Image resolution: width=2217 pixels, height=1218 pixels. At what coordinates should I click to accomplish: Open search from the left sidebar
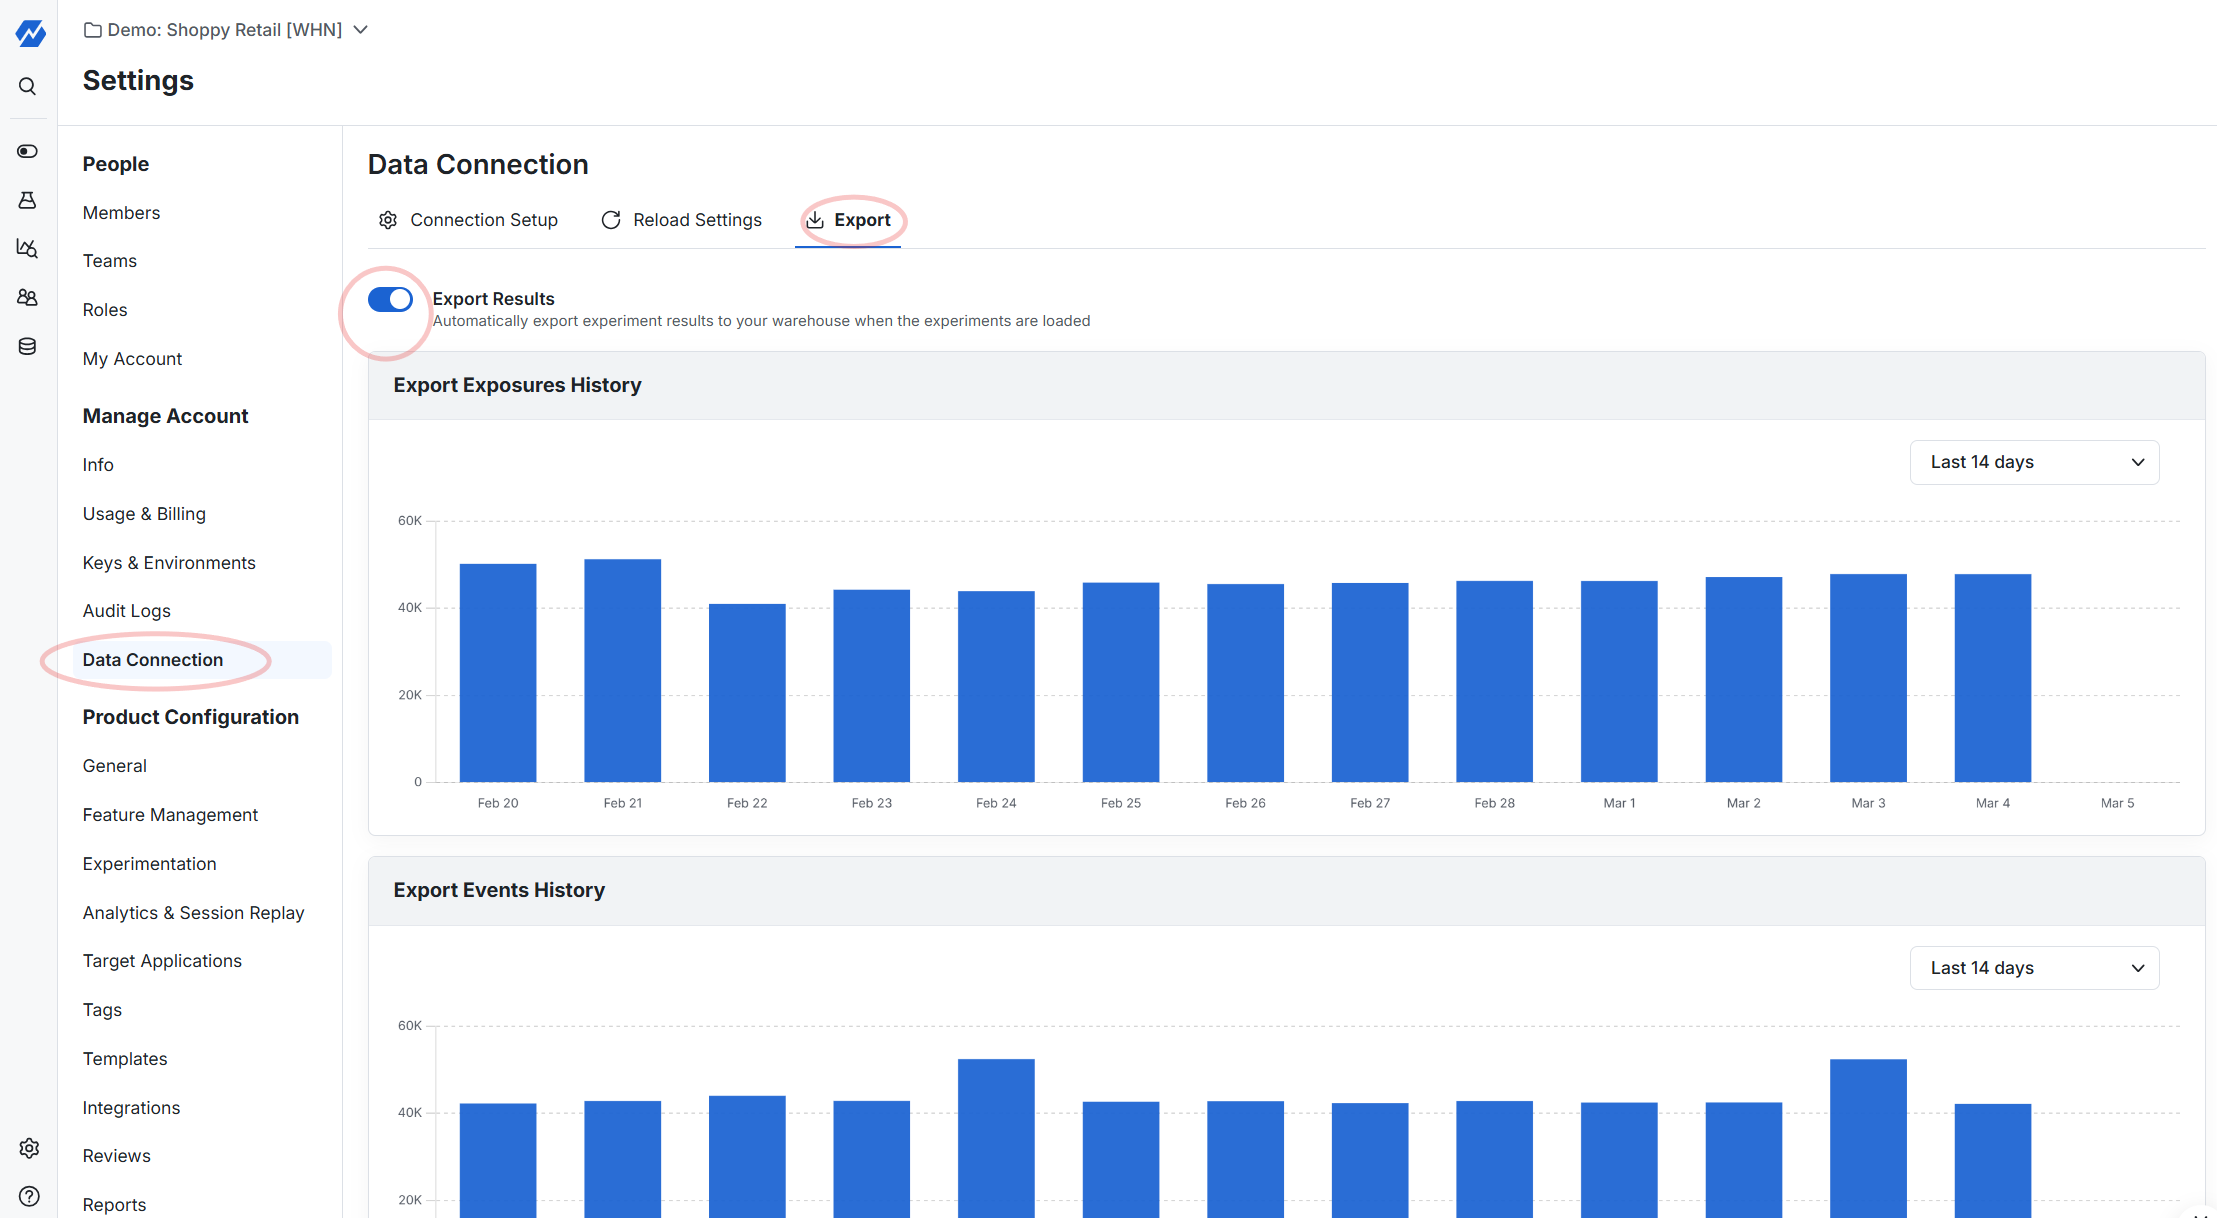click(28, 87)
